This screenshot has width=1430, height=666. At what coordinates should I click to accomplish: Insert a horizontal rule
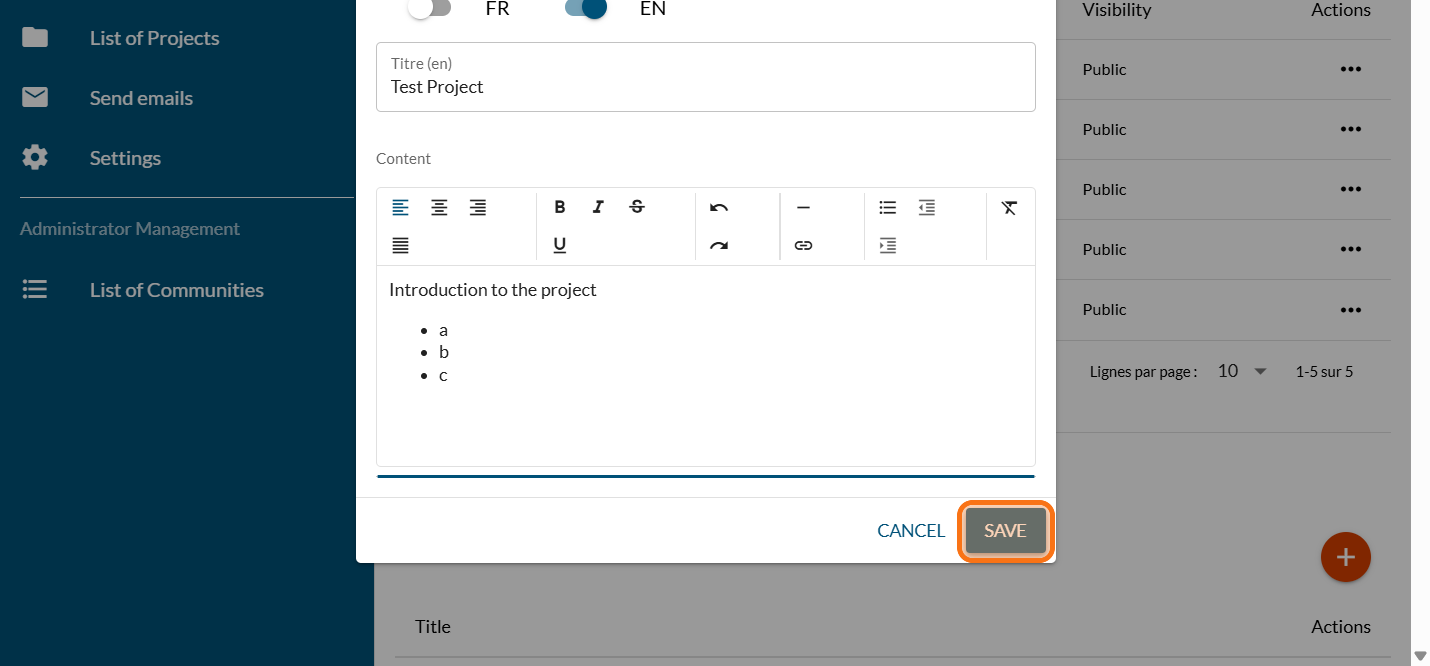pyautogui.click(x=803, y=207)
